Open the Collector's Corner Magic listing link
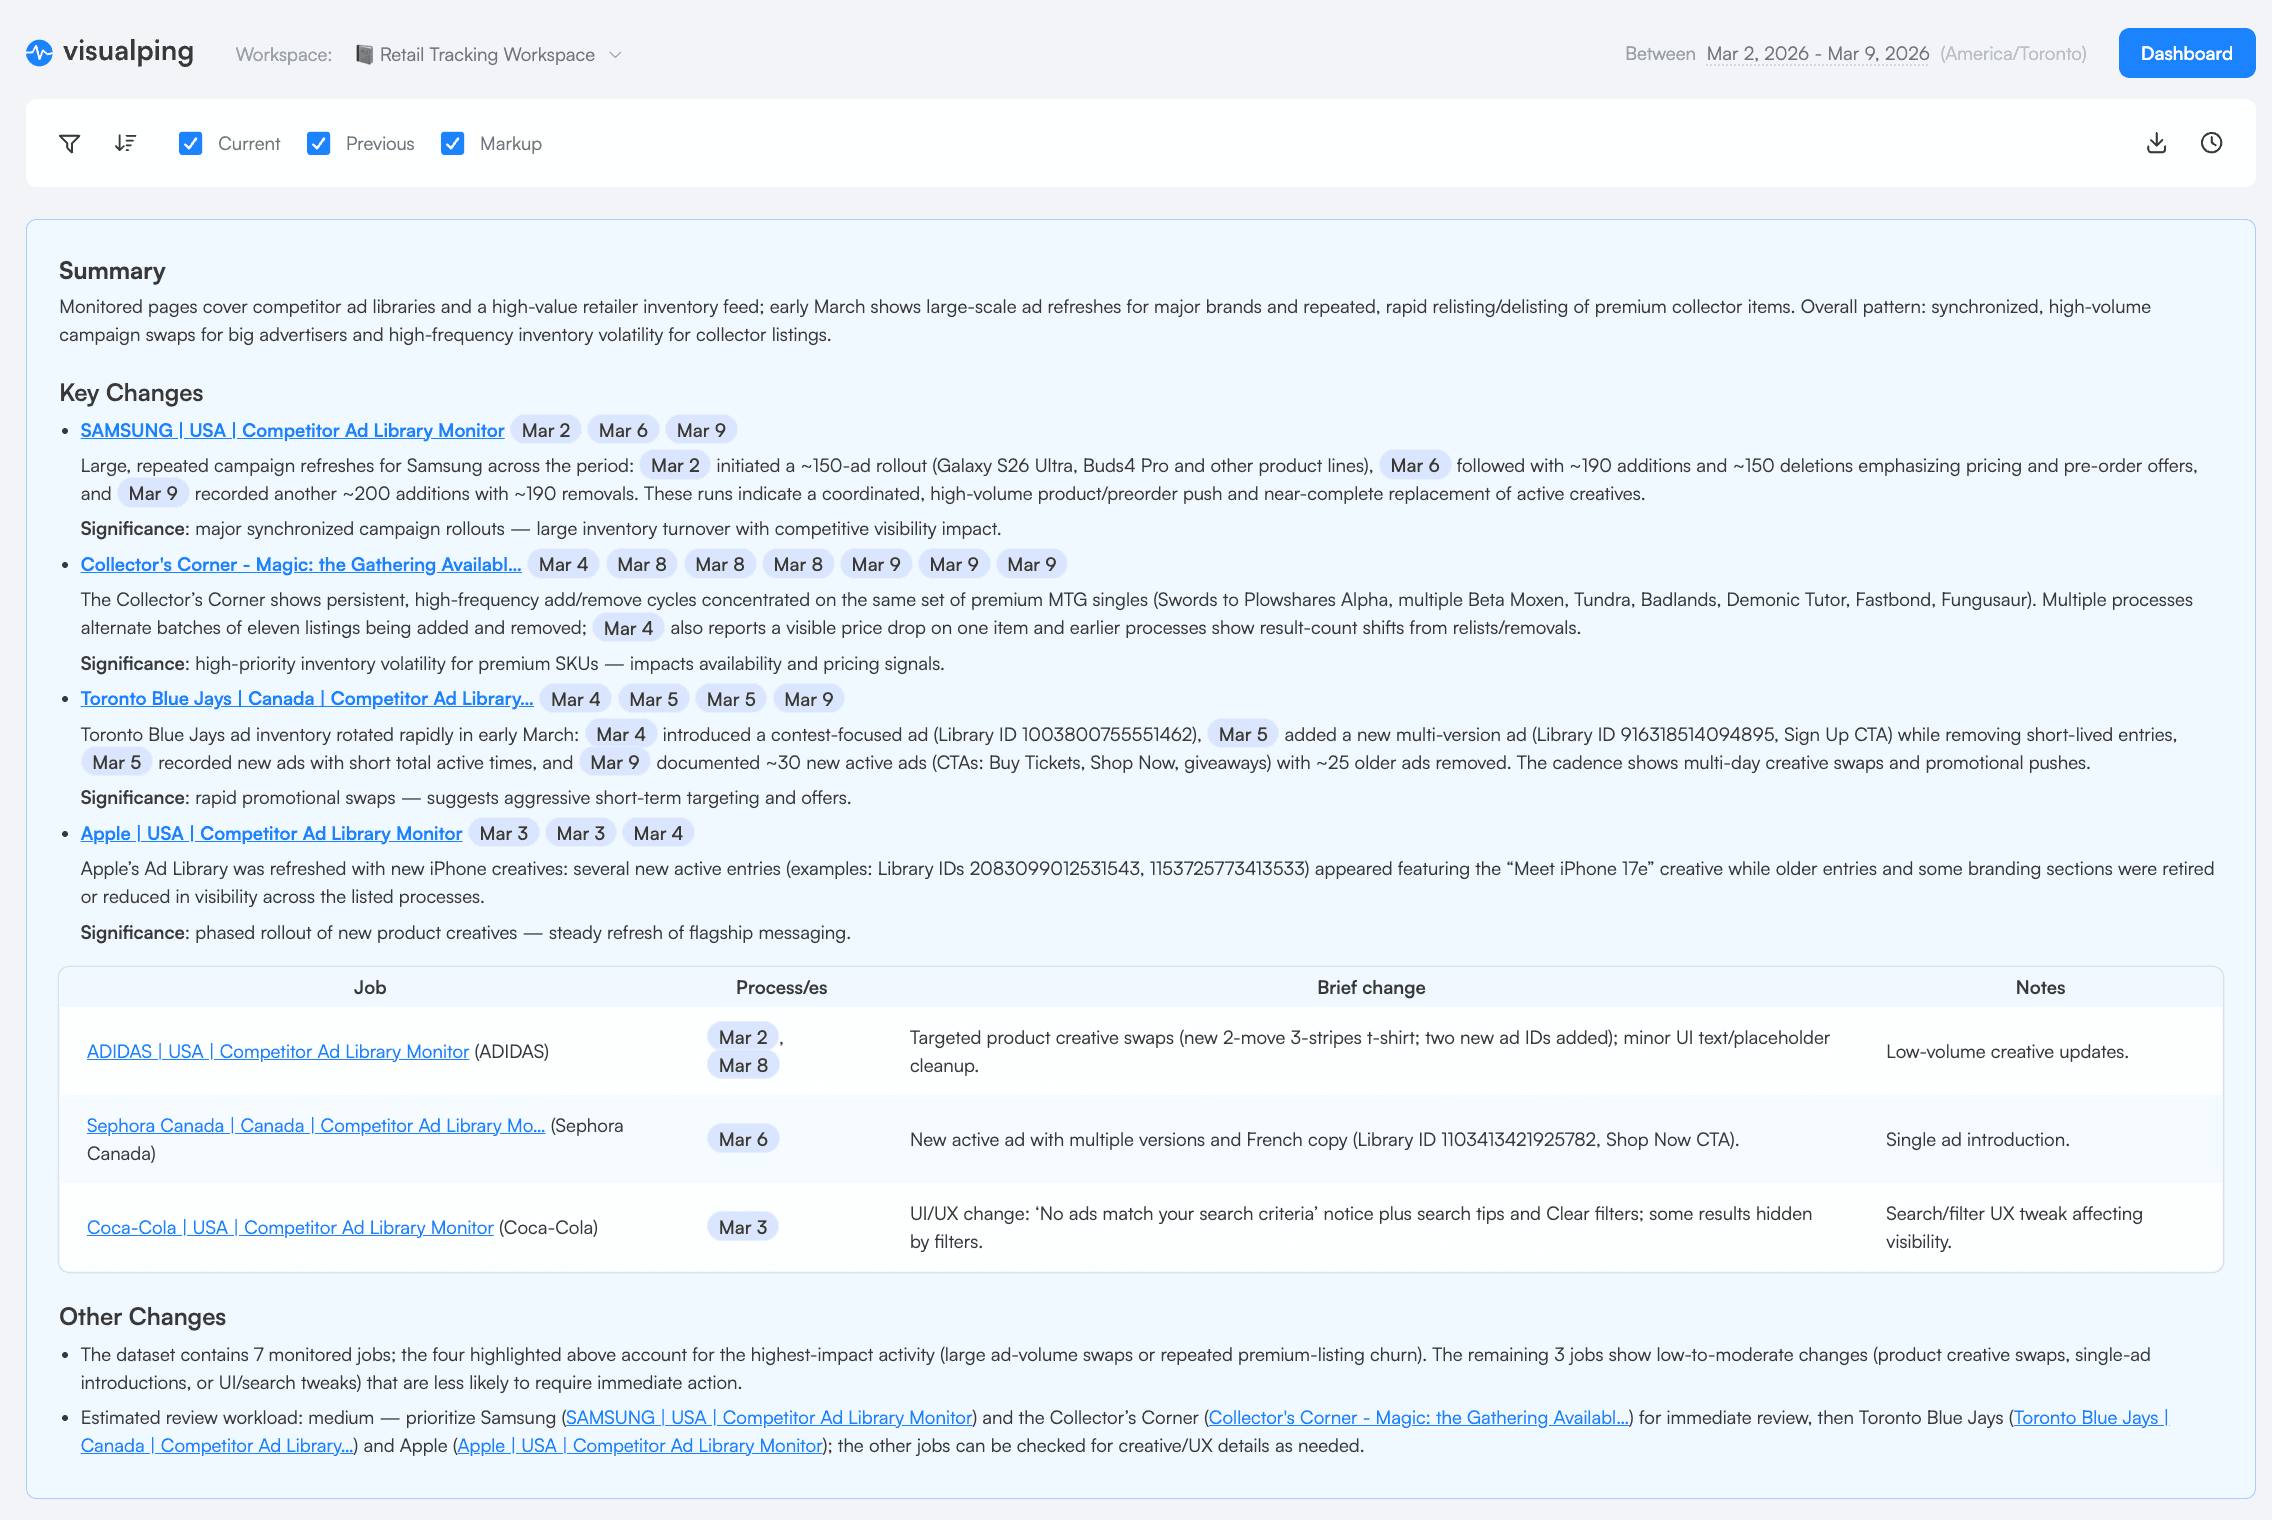Image resolution: width=2272 pixels, height=1520 pixels. [x=300, y=564]
